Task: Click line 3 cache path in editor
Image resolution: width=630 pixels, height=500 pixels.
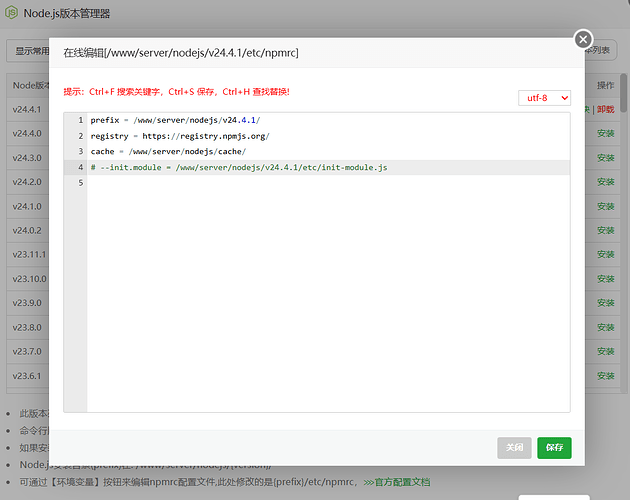Action: tap(168, 152)
